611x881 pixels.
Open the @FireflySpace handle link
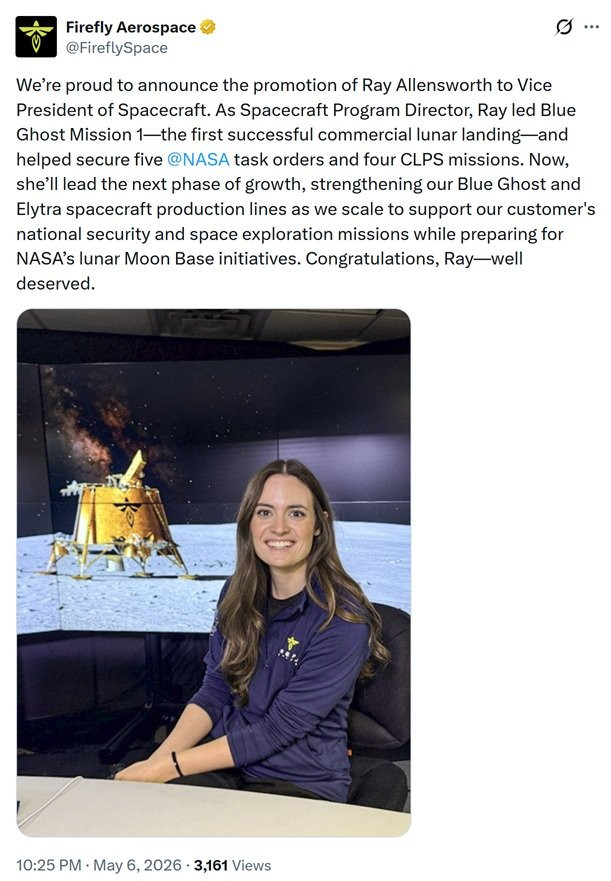(116, 48)
